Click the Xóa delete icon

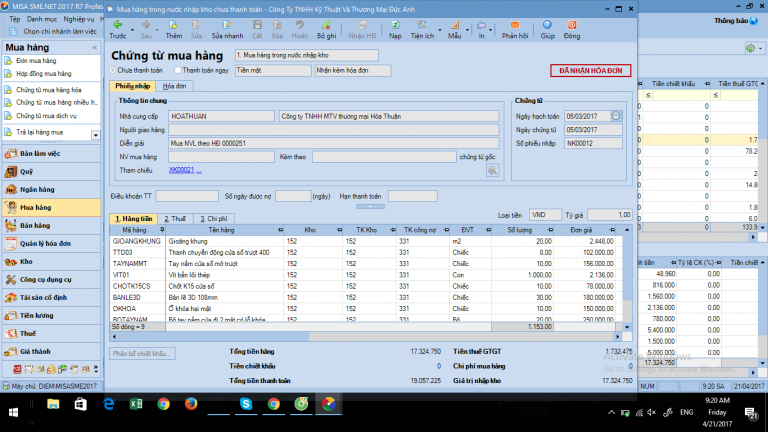[277, 29]
